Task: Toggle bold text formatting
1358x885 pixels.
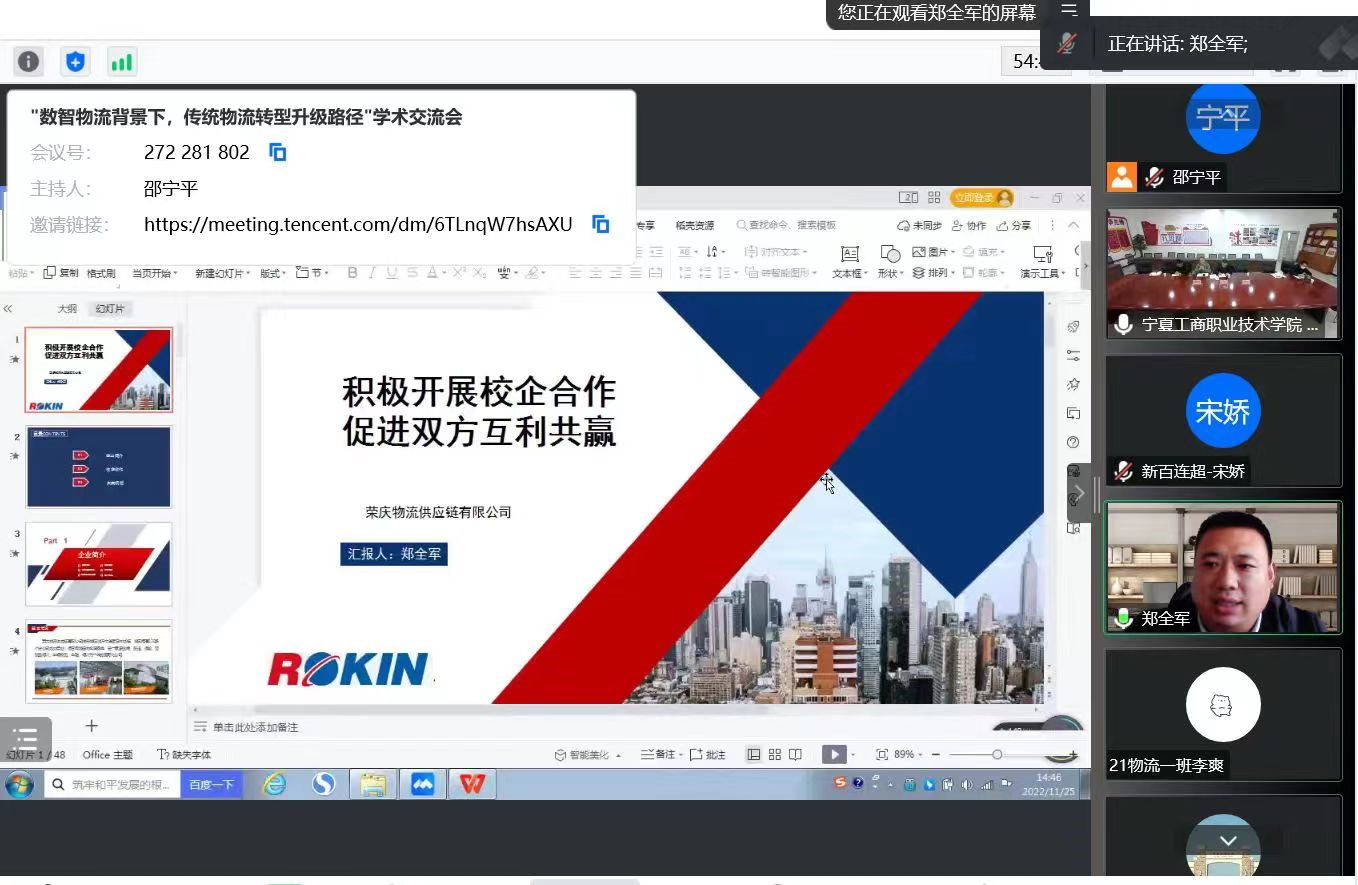Action: (x=352, y=273)
